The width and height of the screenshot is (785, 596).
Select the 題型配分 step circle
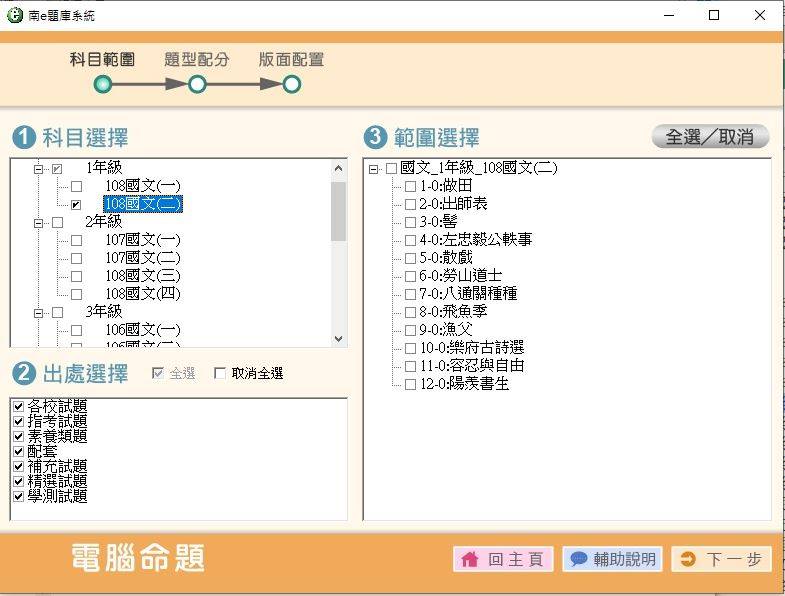click(x=197, y=85)
